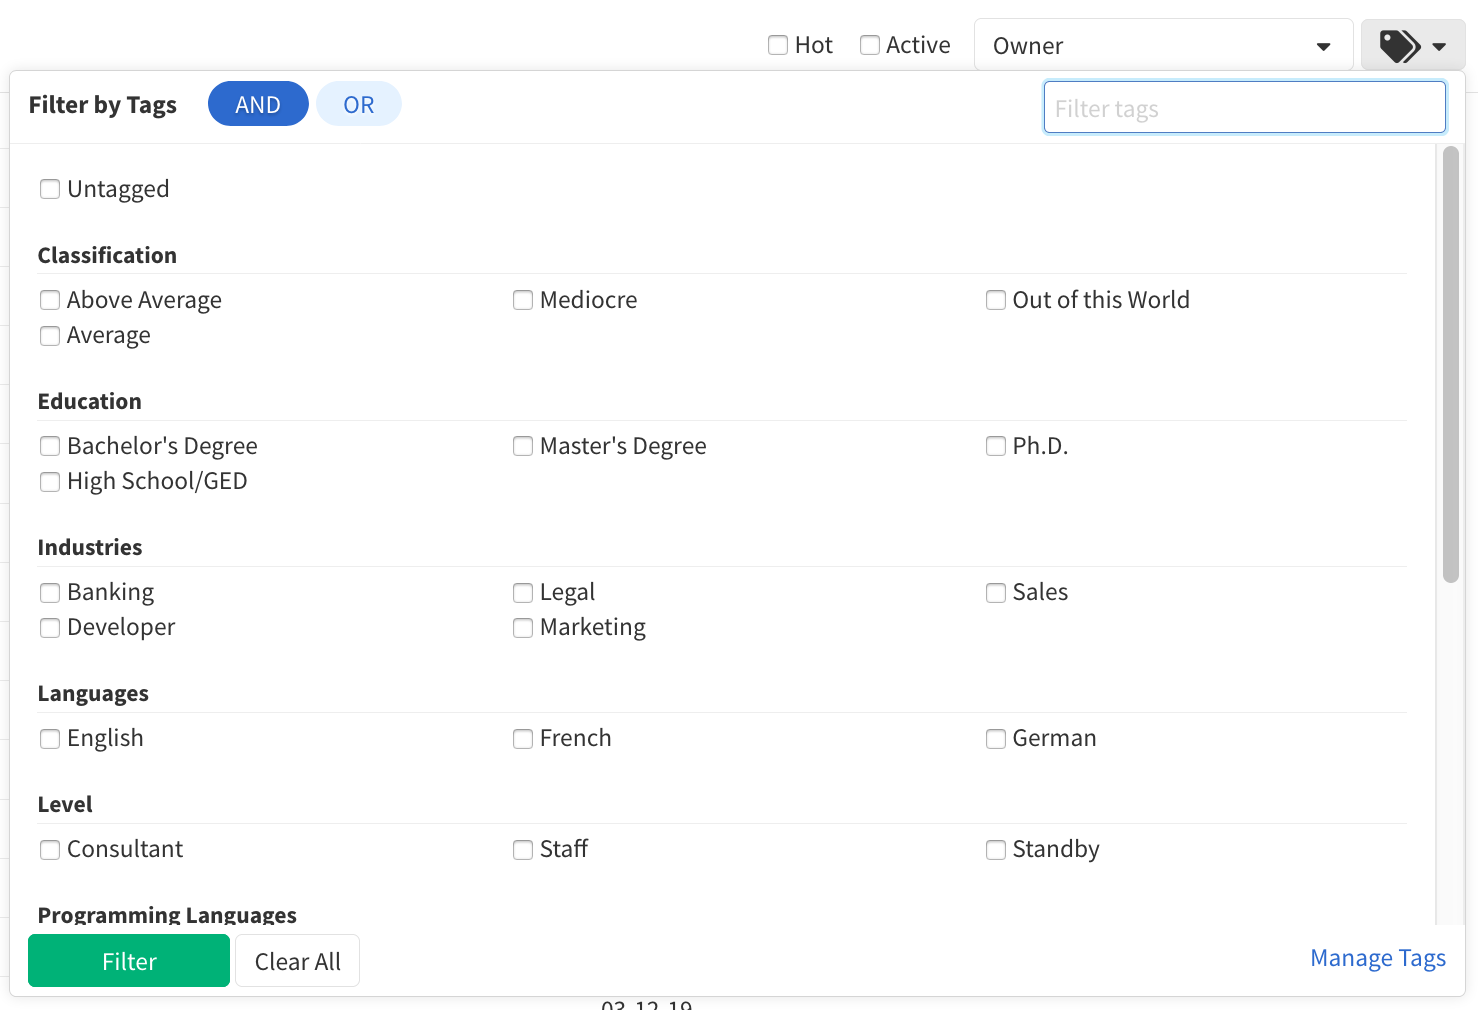This screenshot has width=1478, height=1010.
Task: Select the AND filter mode
Action: 257,103
